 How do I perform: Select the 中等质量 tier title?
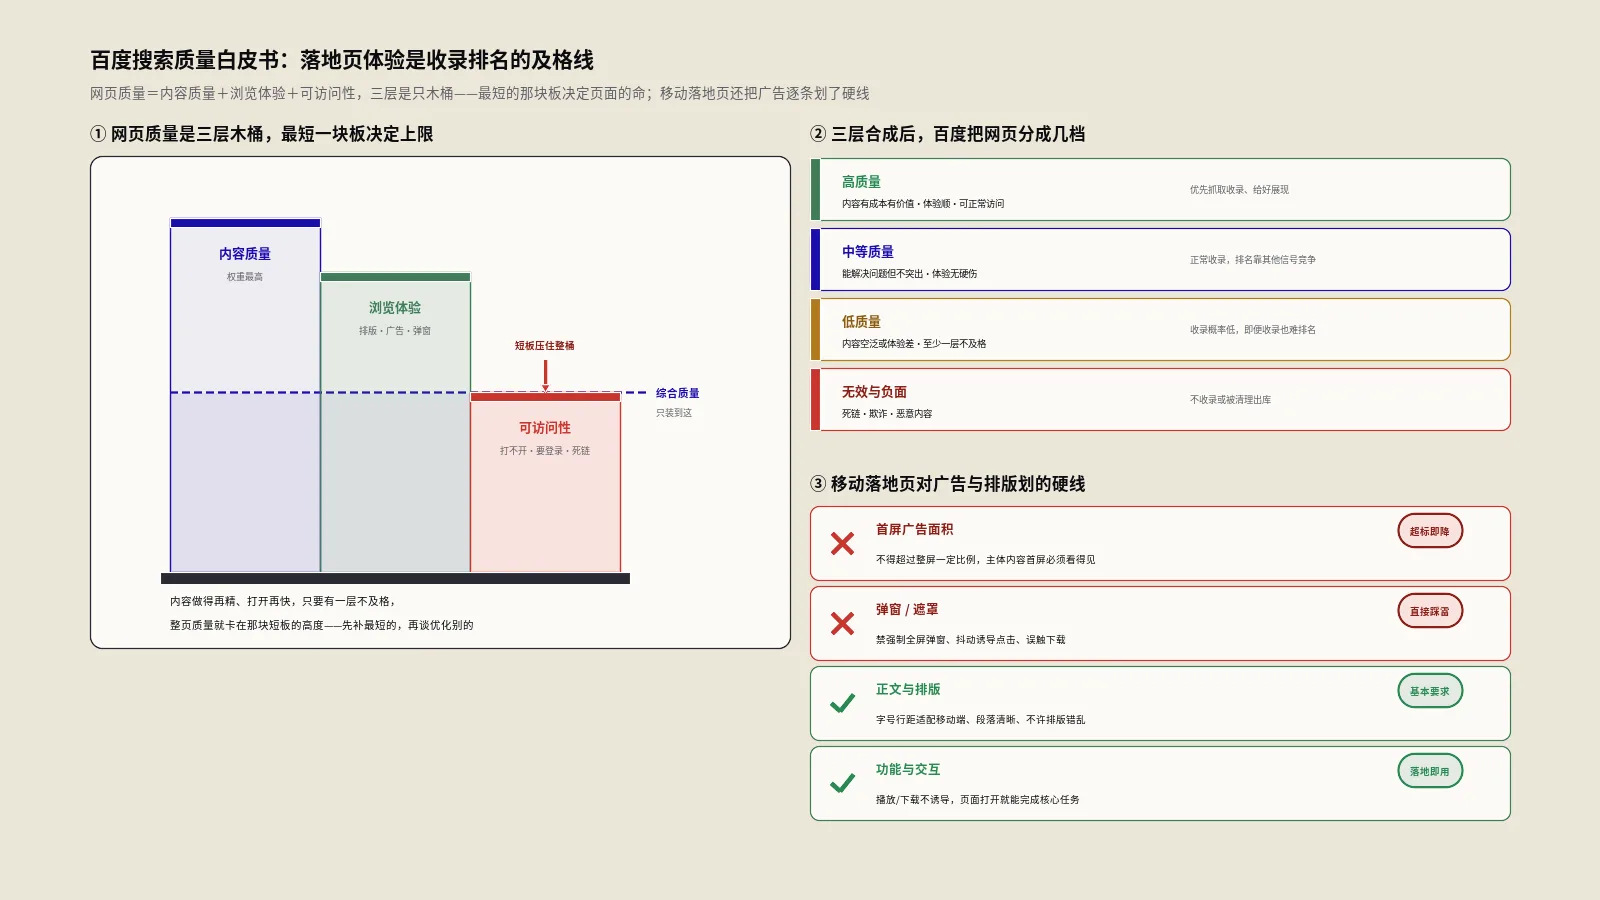click(868, 252)
